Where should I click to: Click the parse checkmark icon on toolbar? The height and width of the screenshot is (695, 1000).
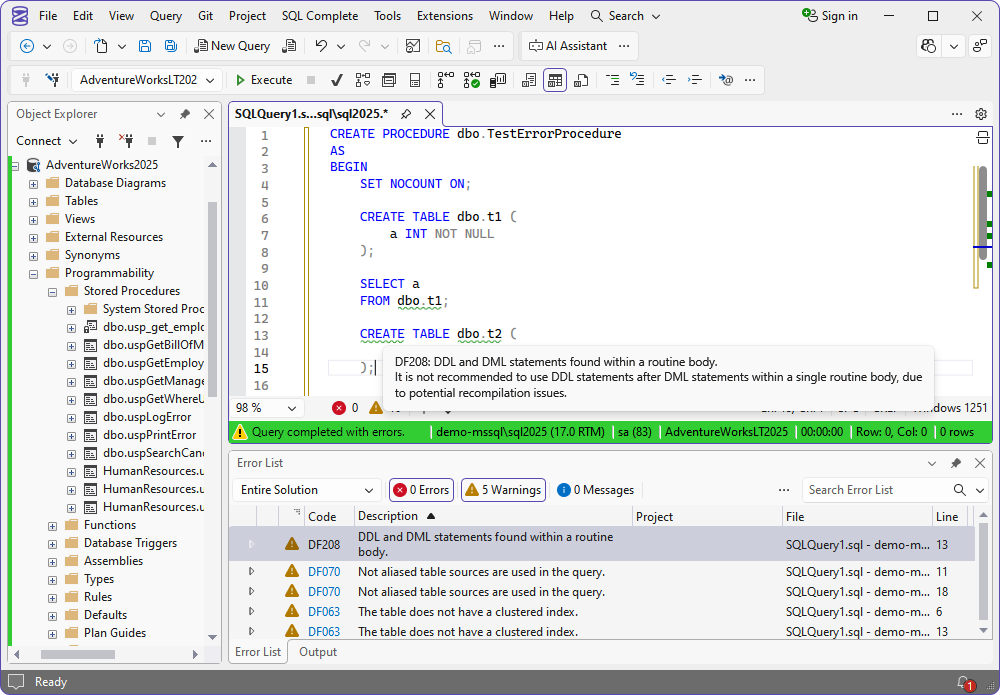pyautogui.click(x=337, y=80)
